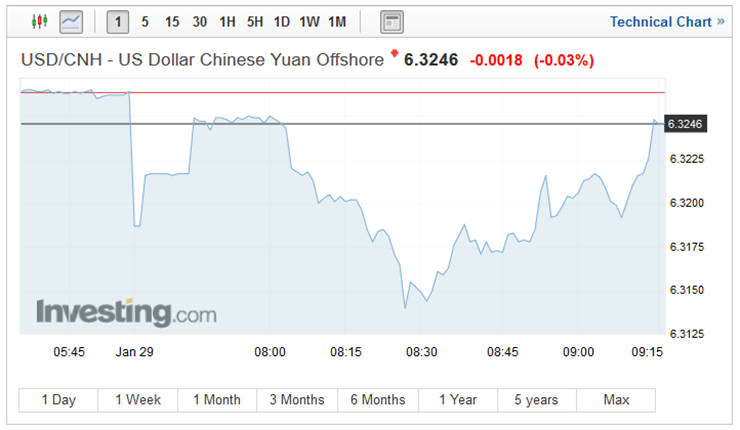This screenshot has width=740, height=430.
Task: Set interval to 1M
Action: coord(337,21)
